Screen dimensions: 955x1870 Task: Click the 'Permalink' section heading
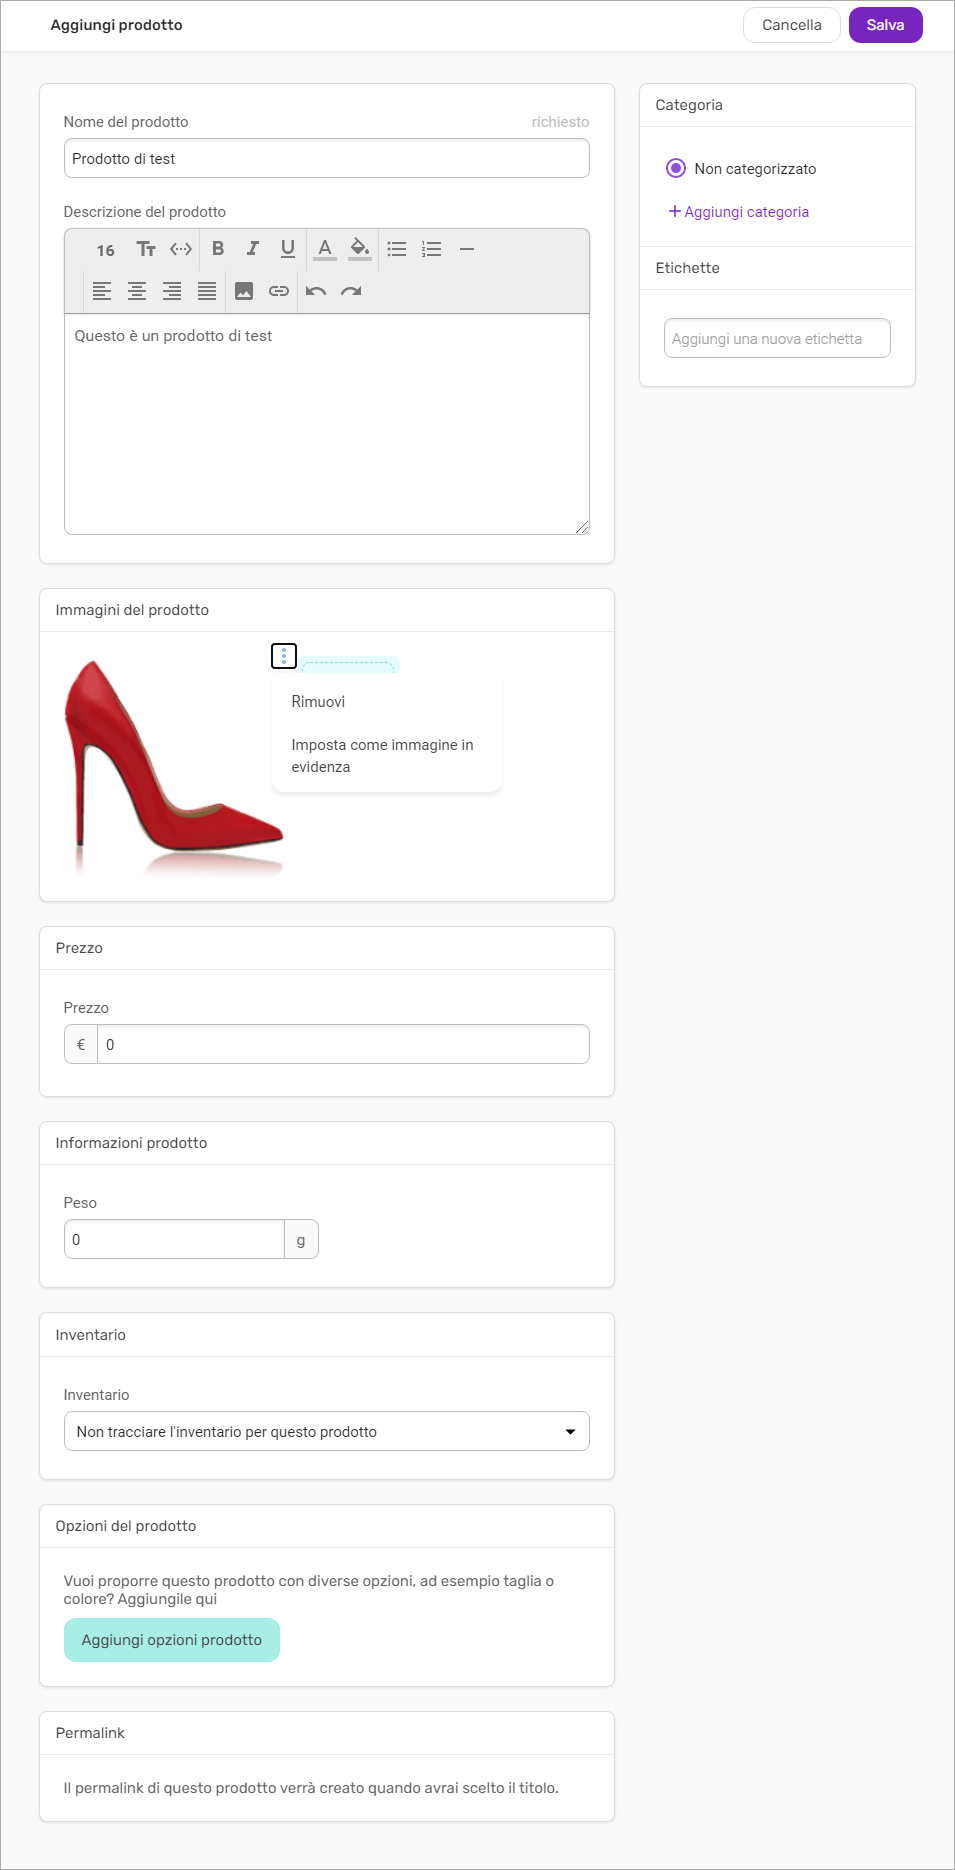(x=90, y=1733)
